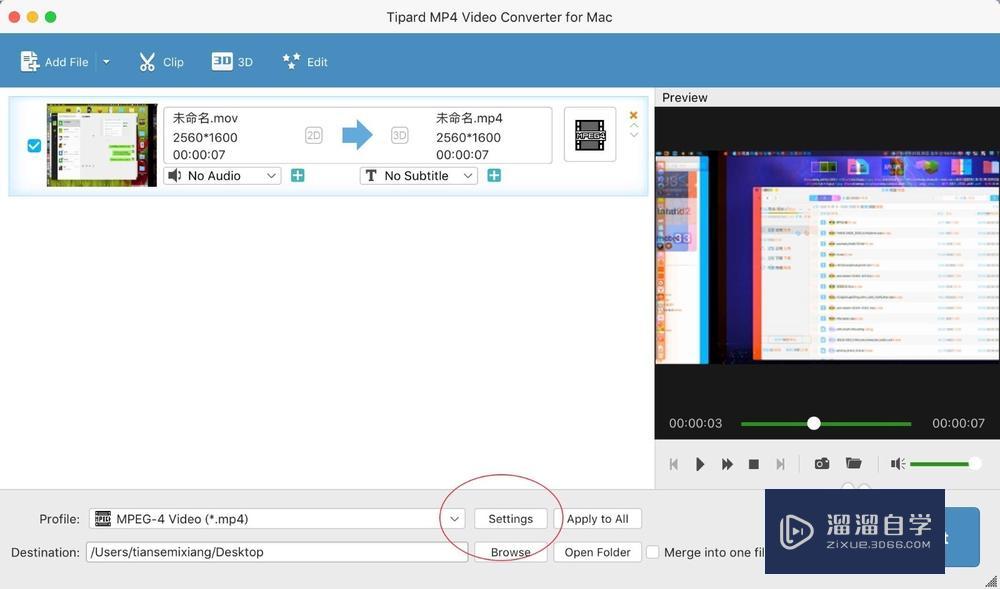Click the Browse button

510,552
